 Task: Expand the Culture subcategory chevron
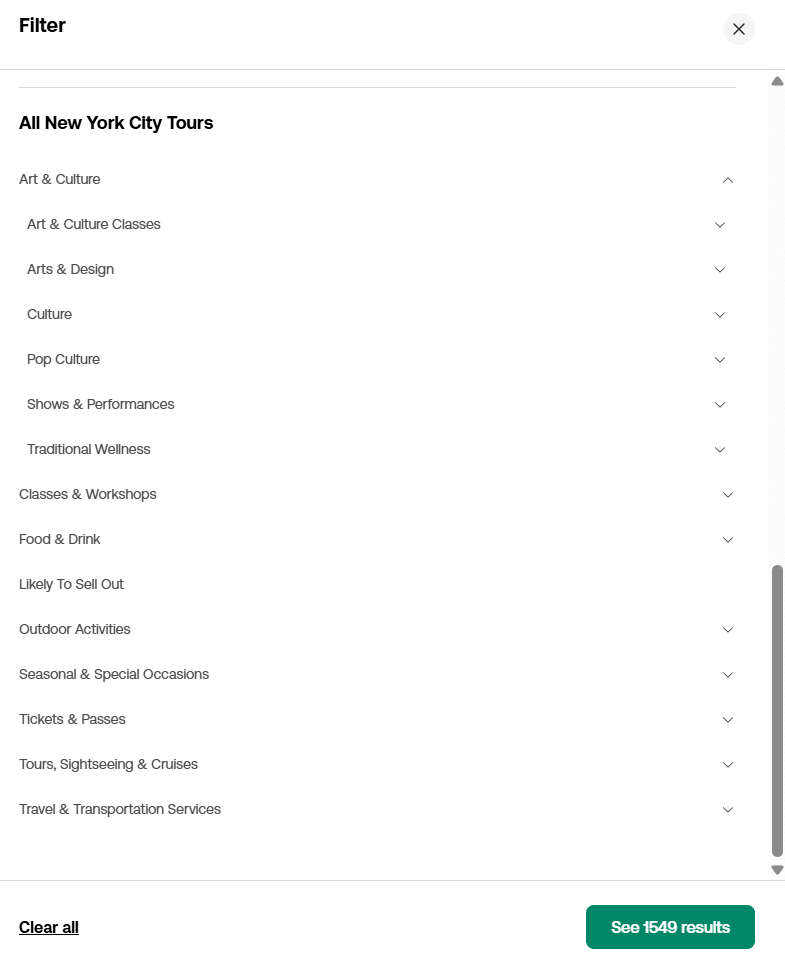[x=720, y=315]
